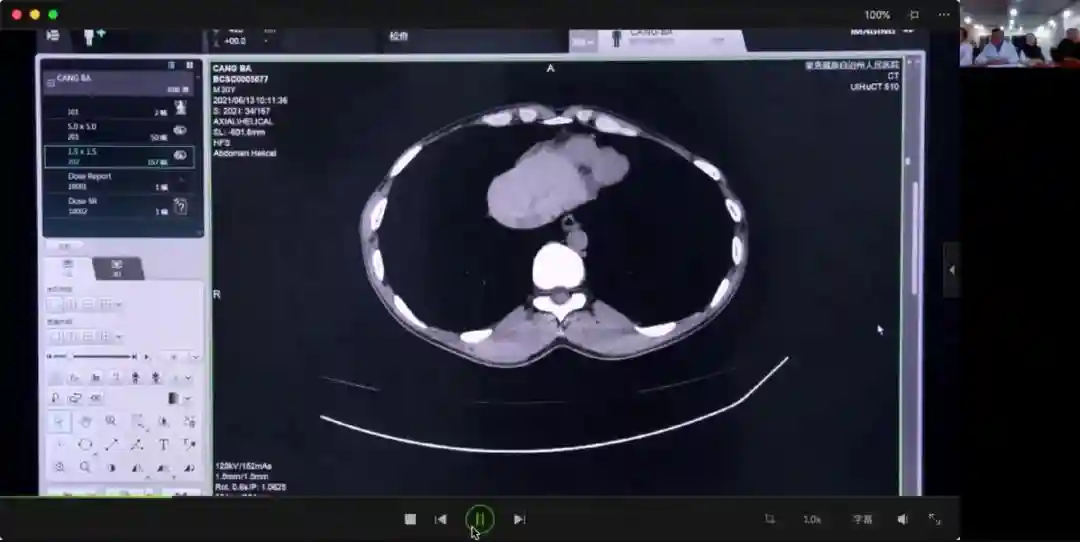Screen dimensions: 1080x542
Task: Mute the player volume
Action: (x=902, y=519)
